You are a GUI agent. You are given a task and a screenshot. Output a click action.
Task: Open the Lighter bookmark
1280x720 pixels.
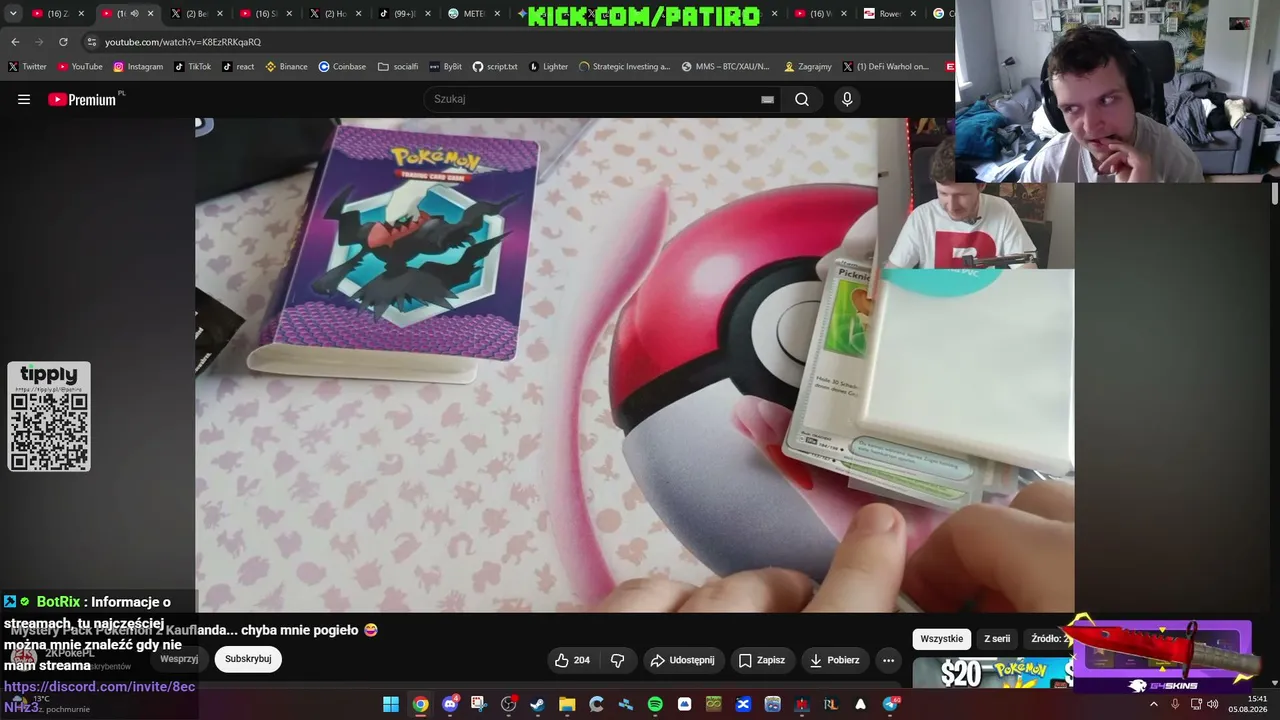pos(547,67)
